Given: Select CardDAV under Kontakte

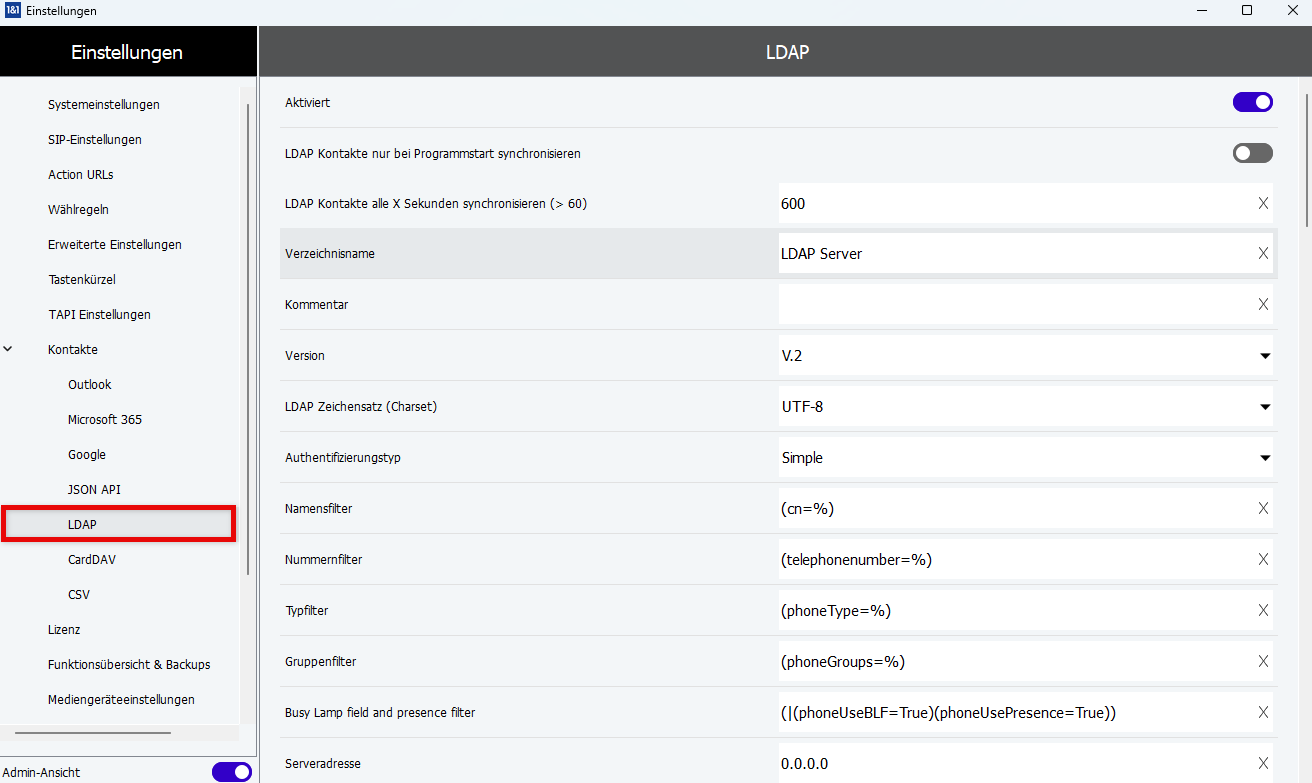Looking at the screenshot, I should pyautogui.click(x=92, y=560).
